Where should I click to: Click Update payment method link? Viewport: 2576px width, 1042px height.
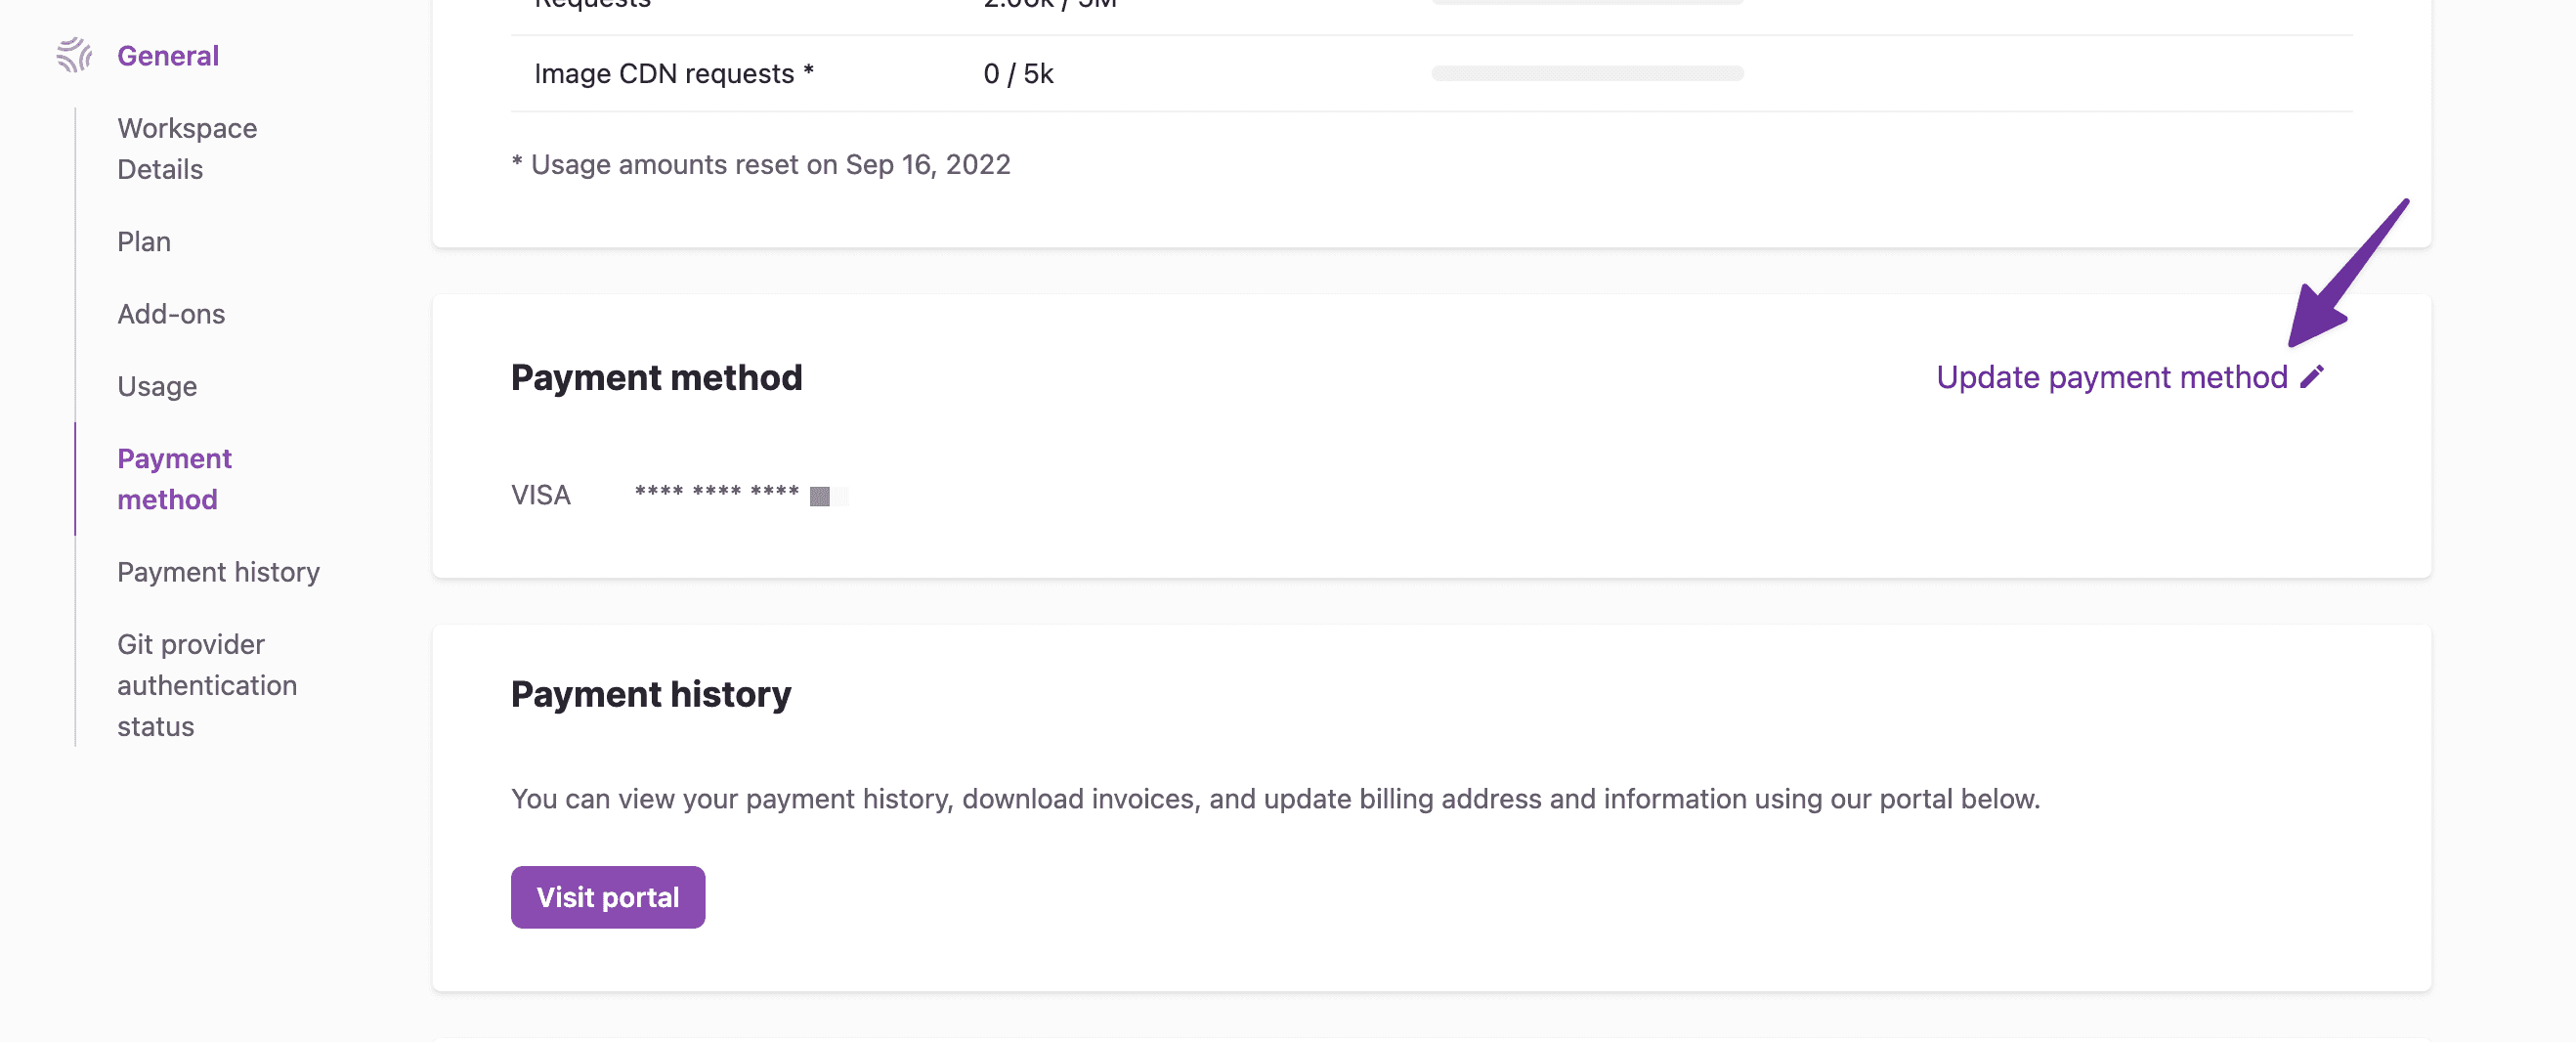pyautogui.click(x=2112, y=376)
